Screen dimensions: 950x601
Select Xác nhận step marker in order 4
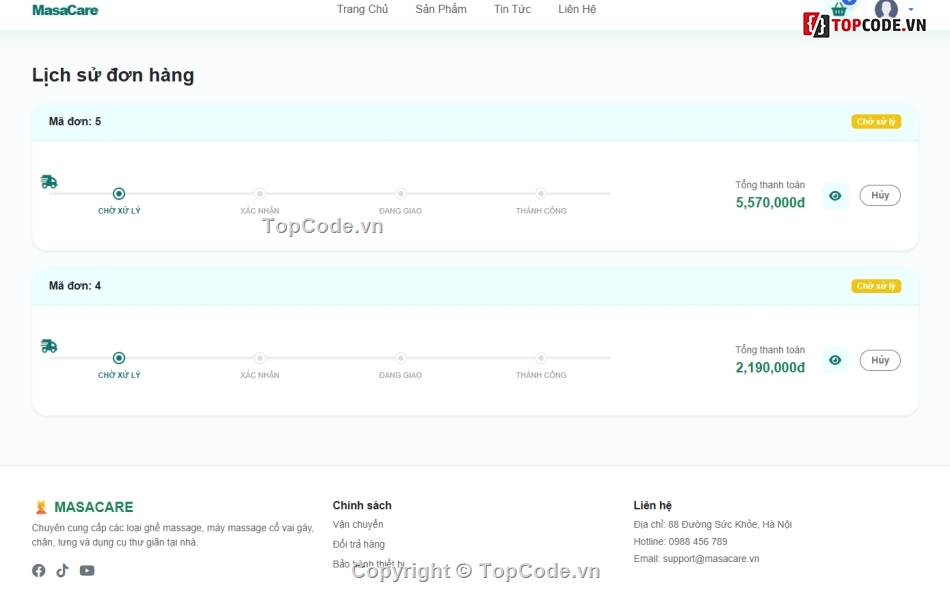pos(259,357)
